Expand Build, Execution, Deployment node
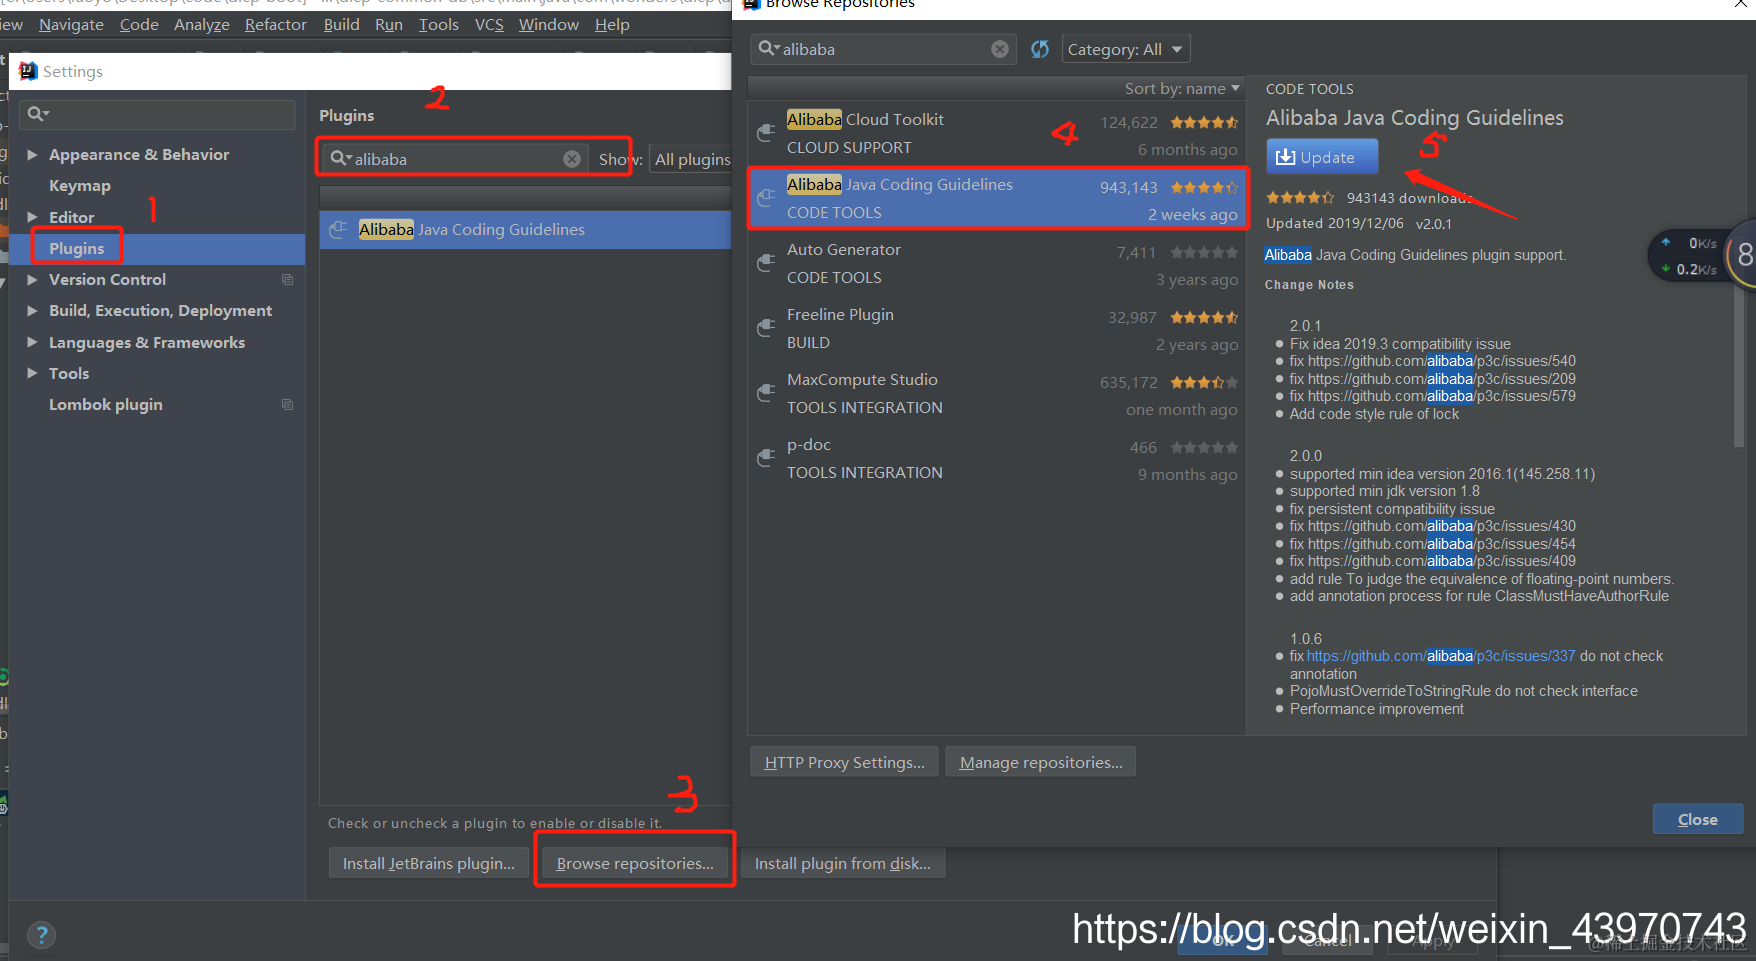Image resolution: width=1756 pixels, height=961 pixels. click(32, 311)
